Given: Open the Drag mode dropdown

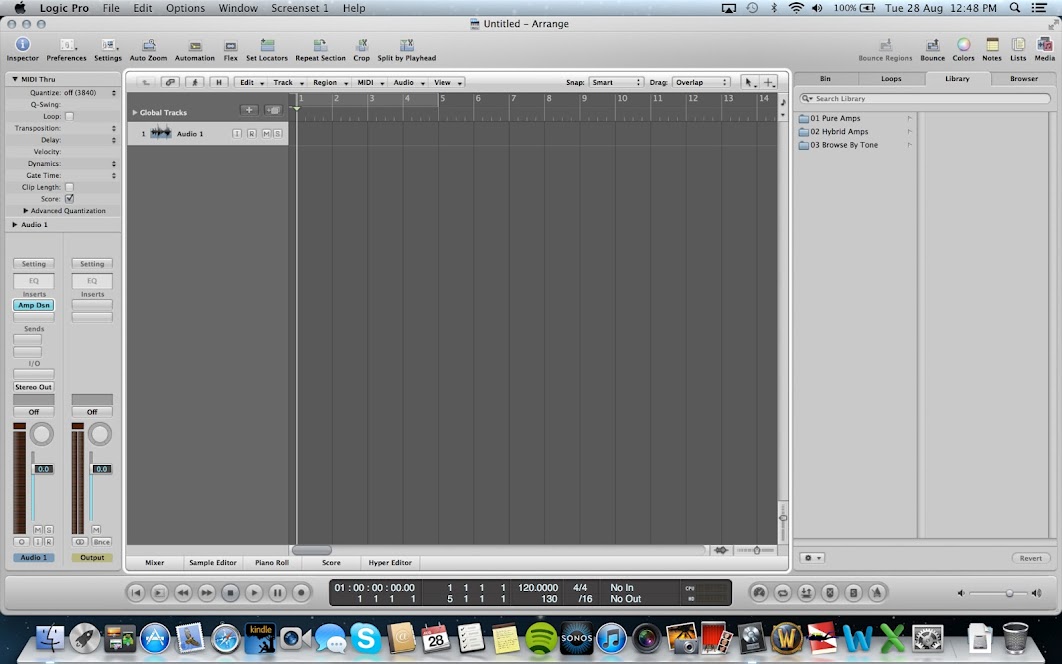Looking at the screenshot, I should pyautogui.click(x=700, y=83).
